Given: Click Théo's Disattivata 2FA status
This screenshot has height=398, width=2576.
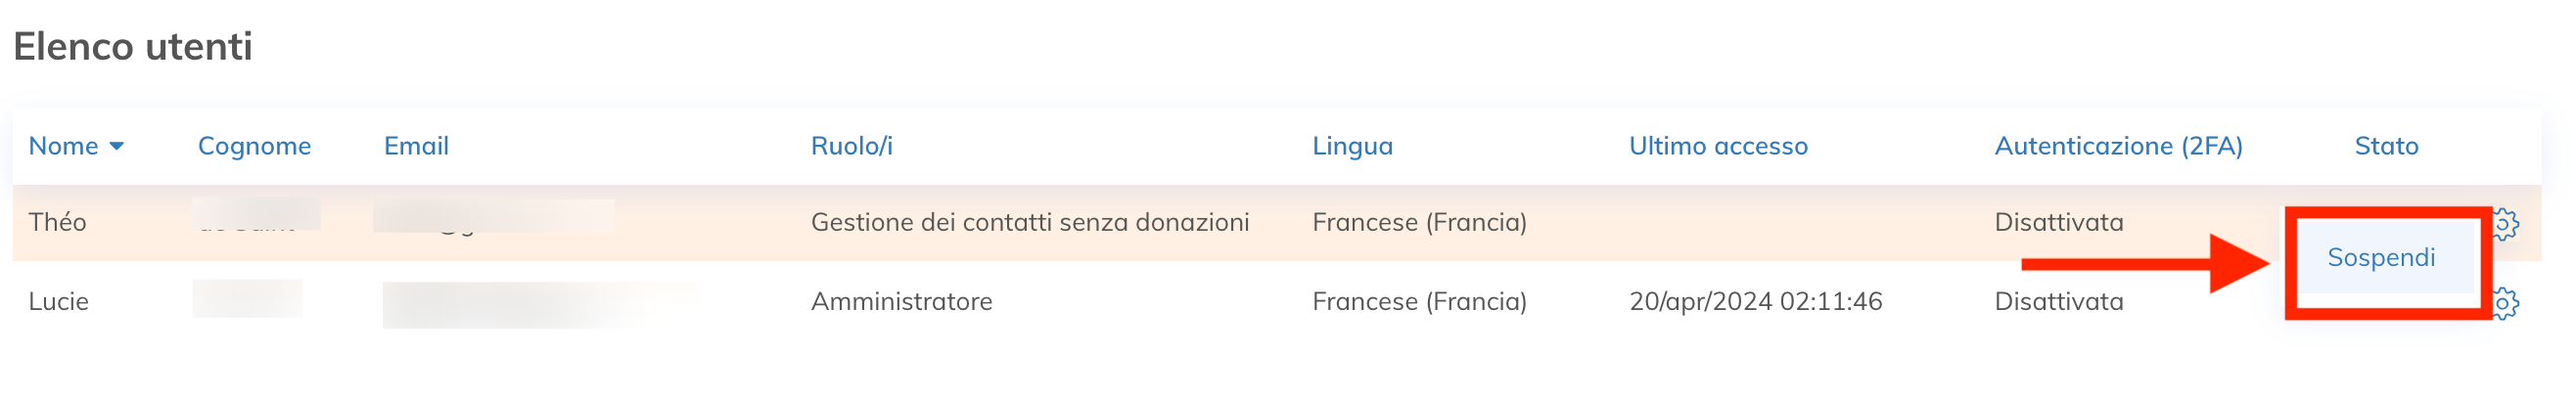Looking at the screenshot, I should pyautogui.click(x=2058, y=222).
